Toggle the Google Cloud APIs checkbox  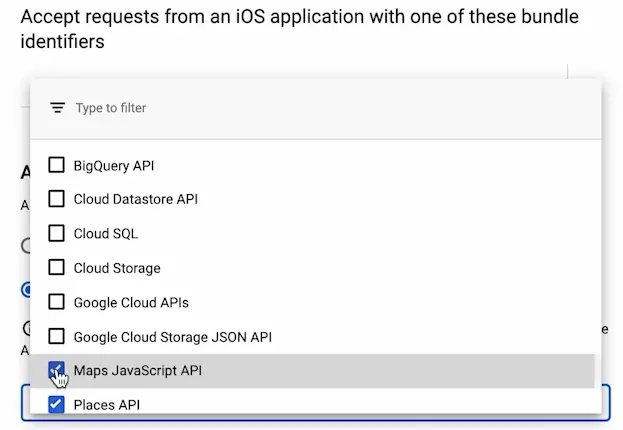(x=56, y=302)
